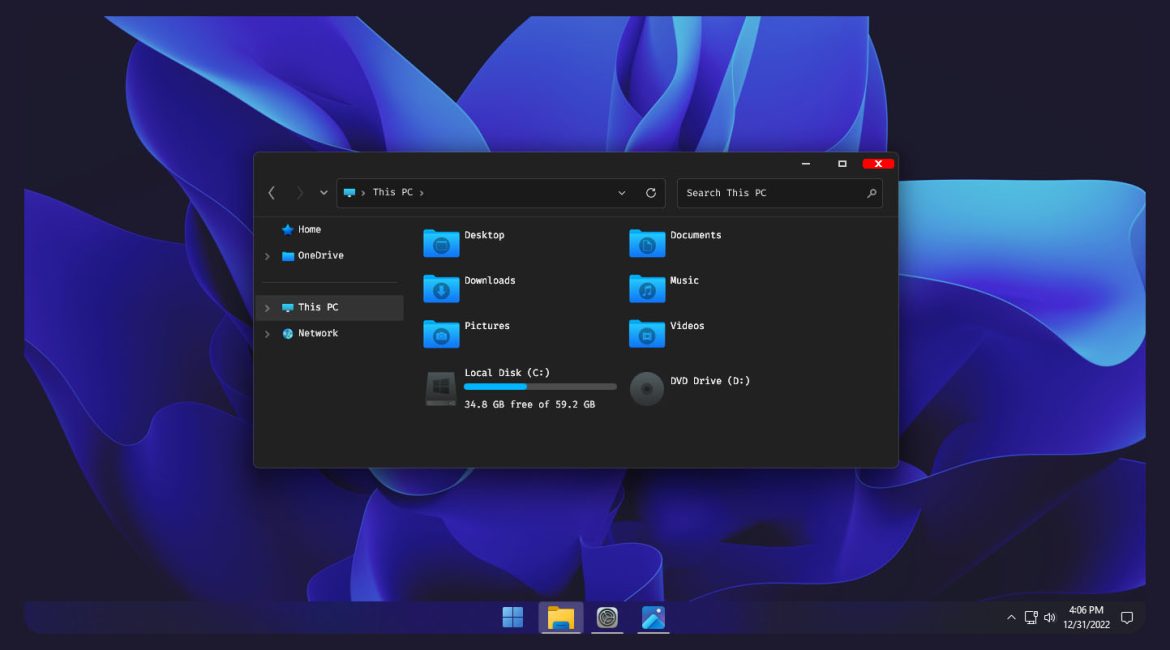Screen dimensions: 1170x650
Task: Click the This PC monitor icon in sidebar
Action: pyautogui.click(x=287, y=307)
